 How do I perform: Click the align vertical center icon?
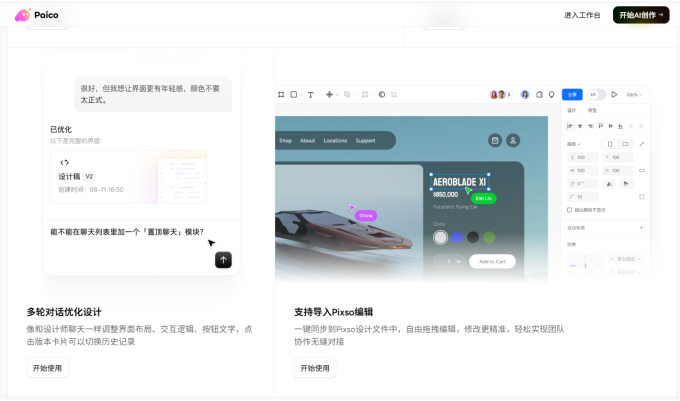611,126
